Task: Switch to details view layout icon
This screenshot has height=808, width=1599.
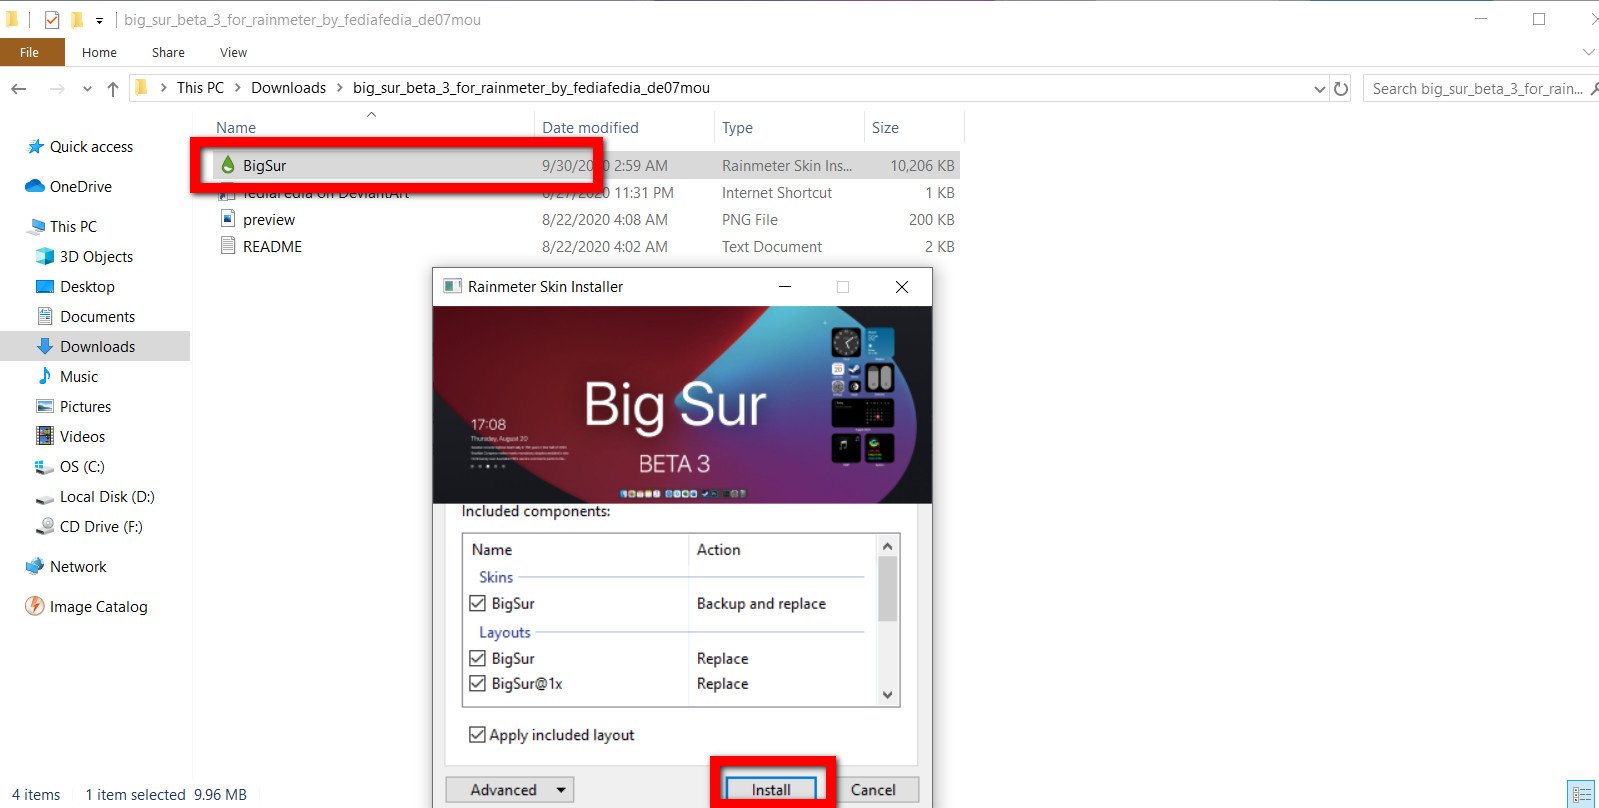Action: pos(1581,794)
